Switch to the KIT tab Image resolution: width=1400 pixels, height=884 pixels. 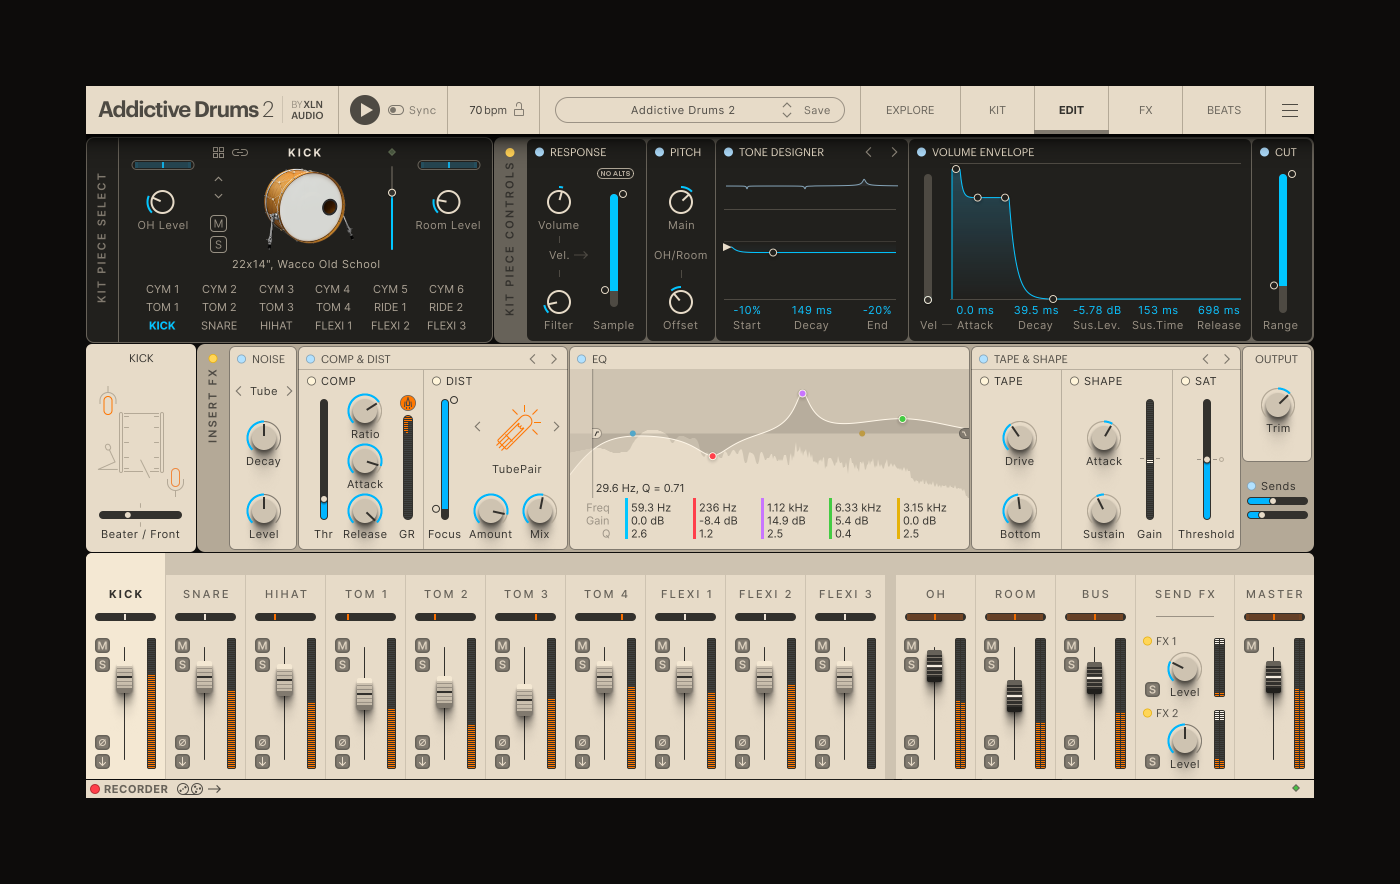[997, 110]
